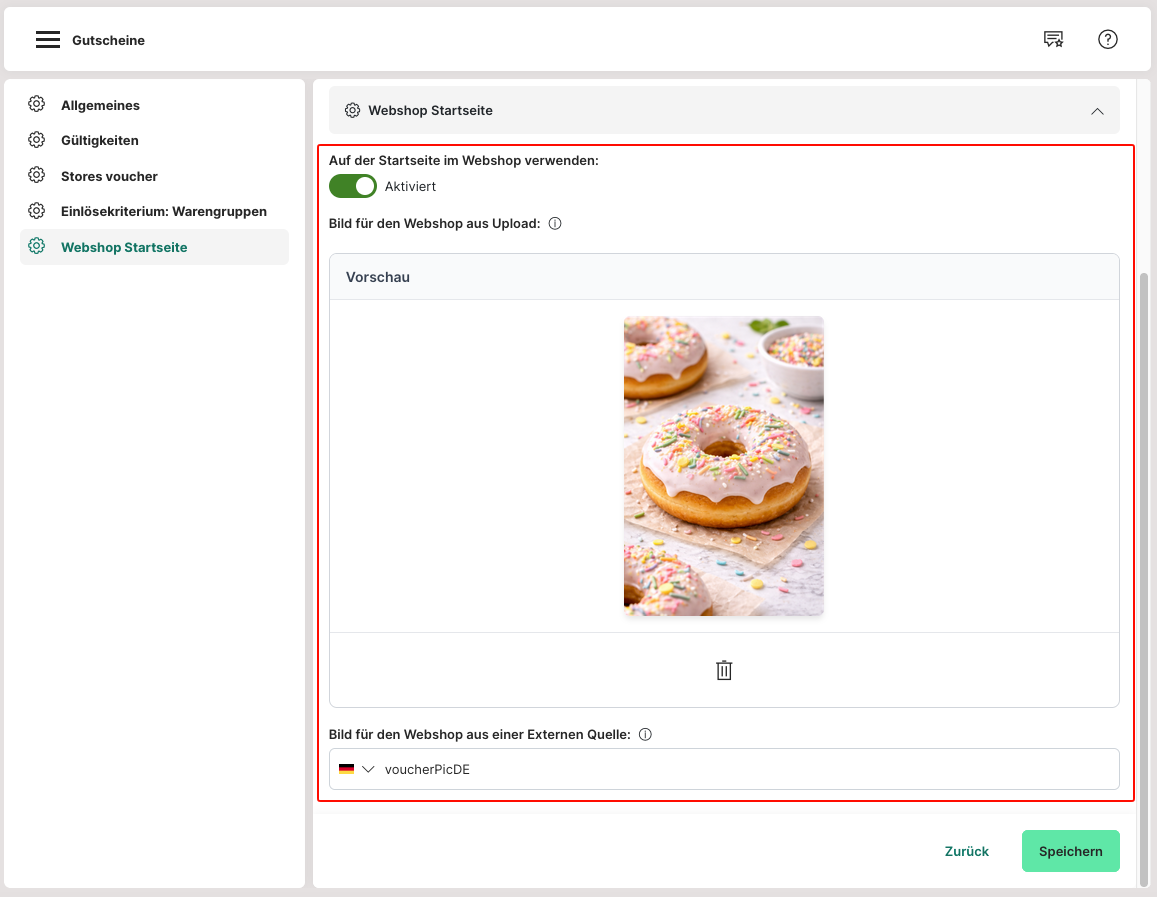Open Gültigkeiten in sidebar
The image size is (1157, 897).
(x=99, y=141)
